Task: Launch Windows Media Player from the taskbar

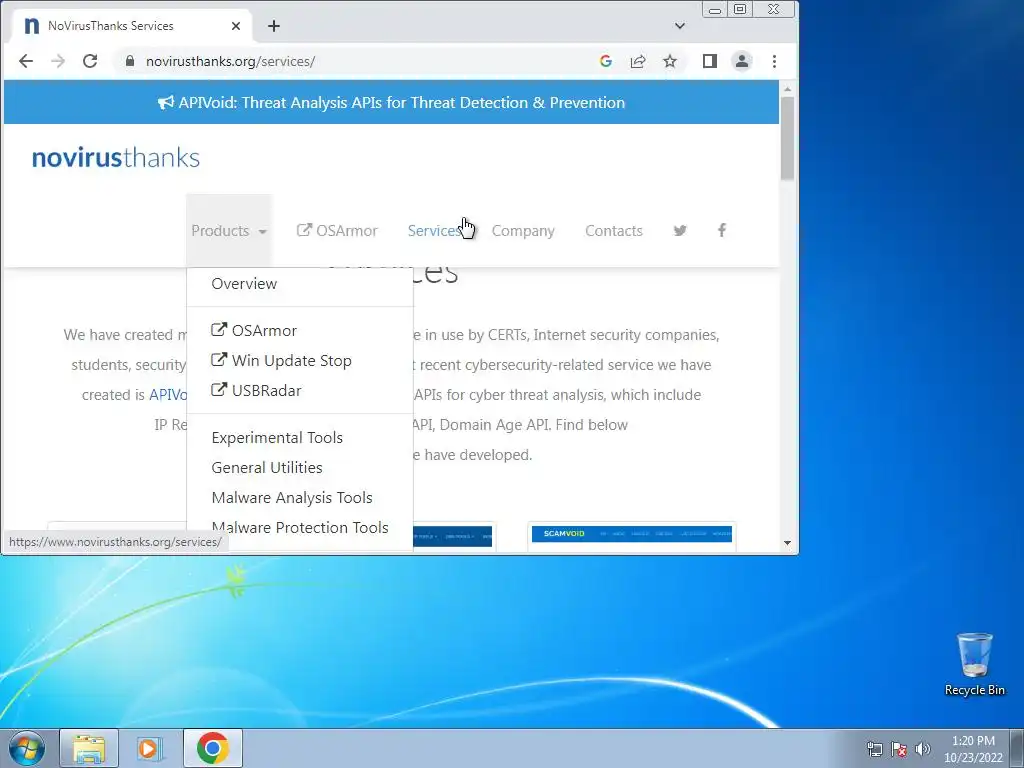Action: point(150,748)
